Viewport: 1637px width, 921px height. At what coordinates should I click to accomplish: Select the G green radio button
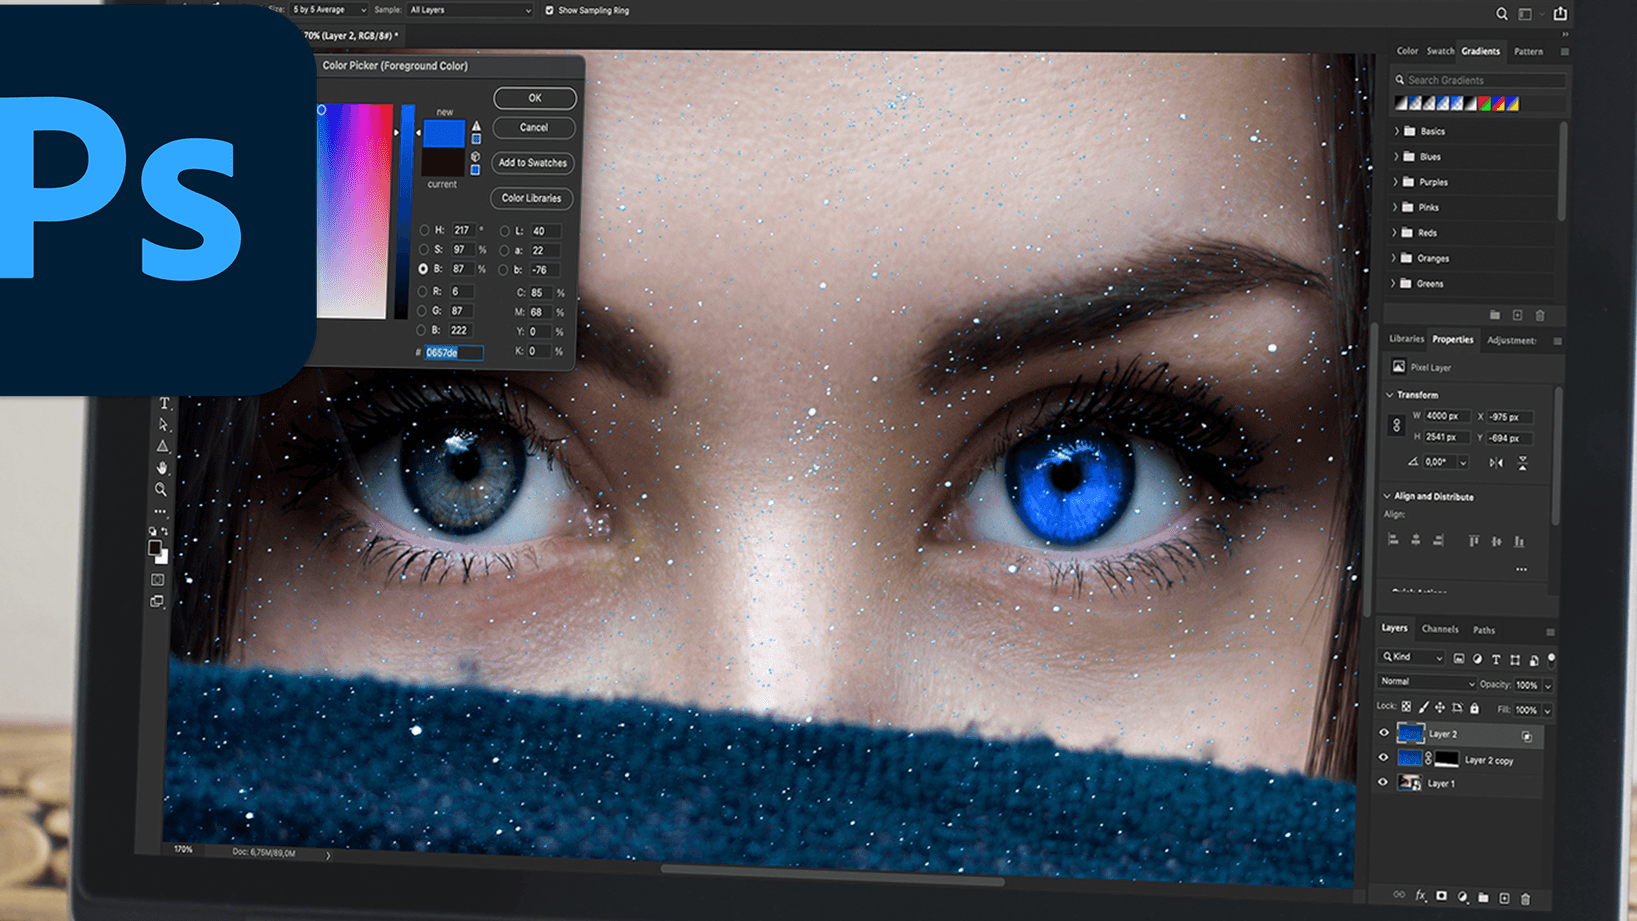[x=421, y=311]
